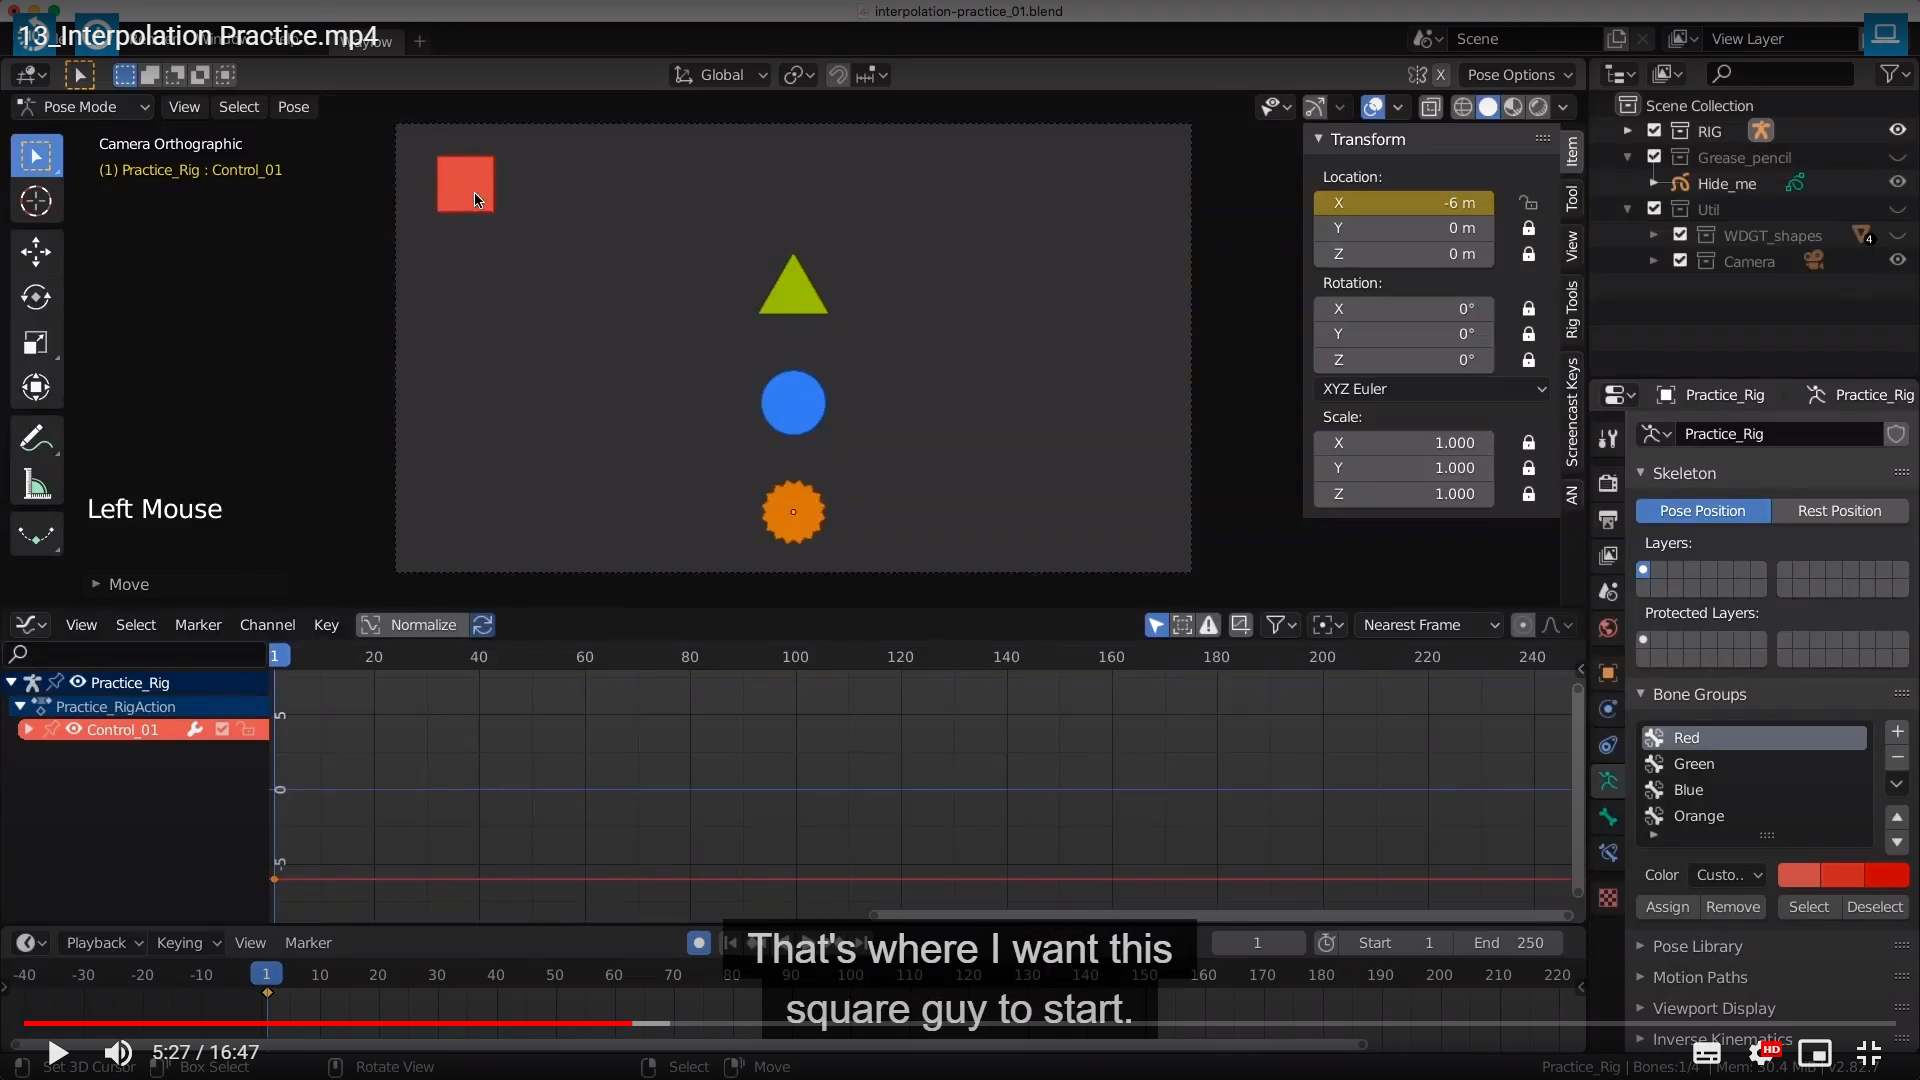The image size is (1920, 1080).
Task: Choose the Measure ruler tool
Action: click(36, 485)
